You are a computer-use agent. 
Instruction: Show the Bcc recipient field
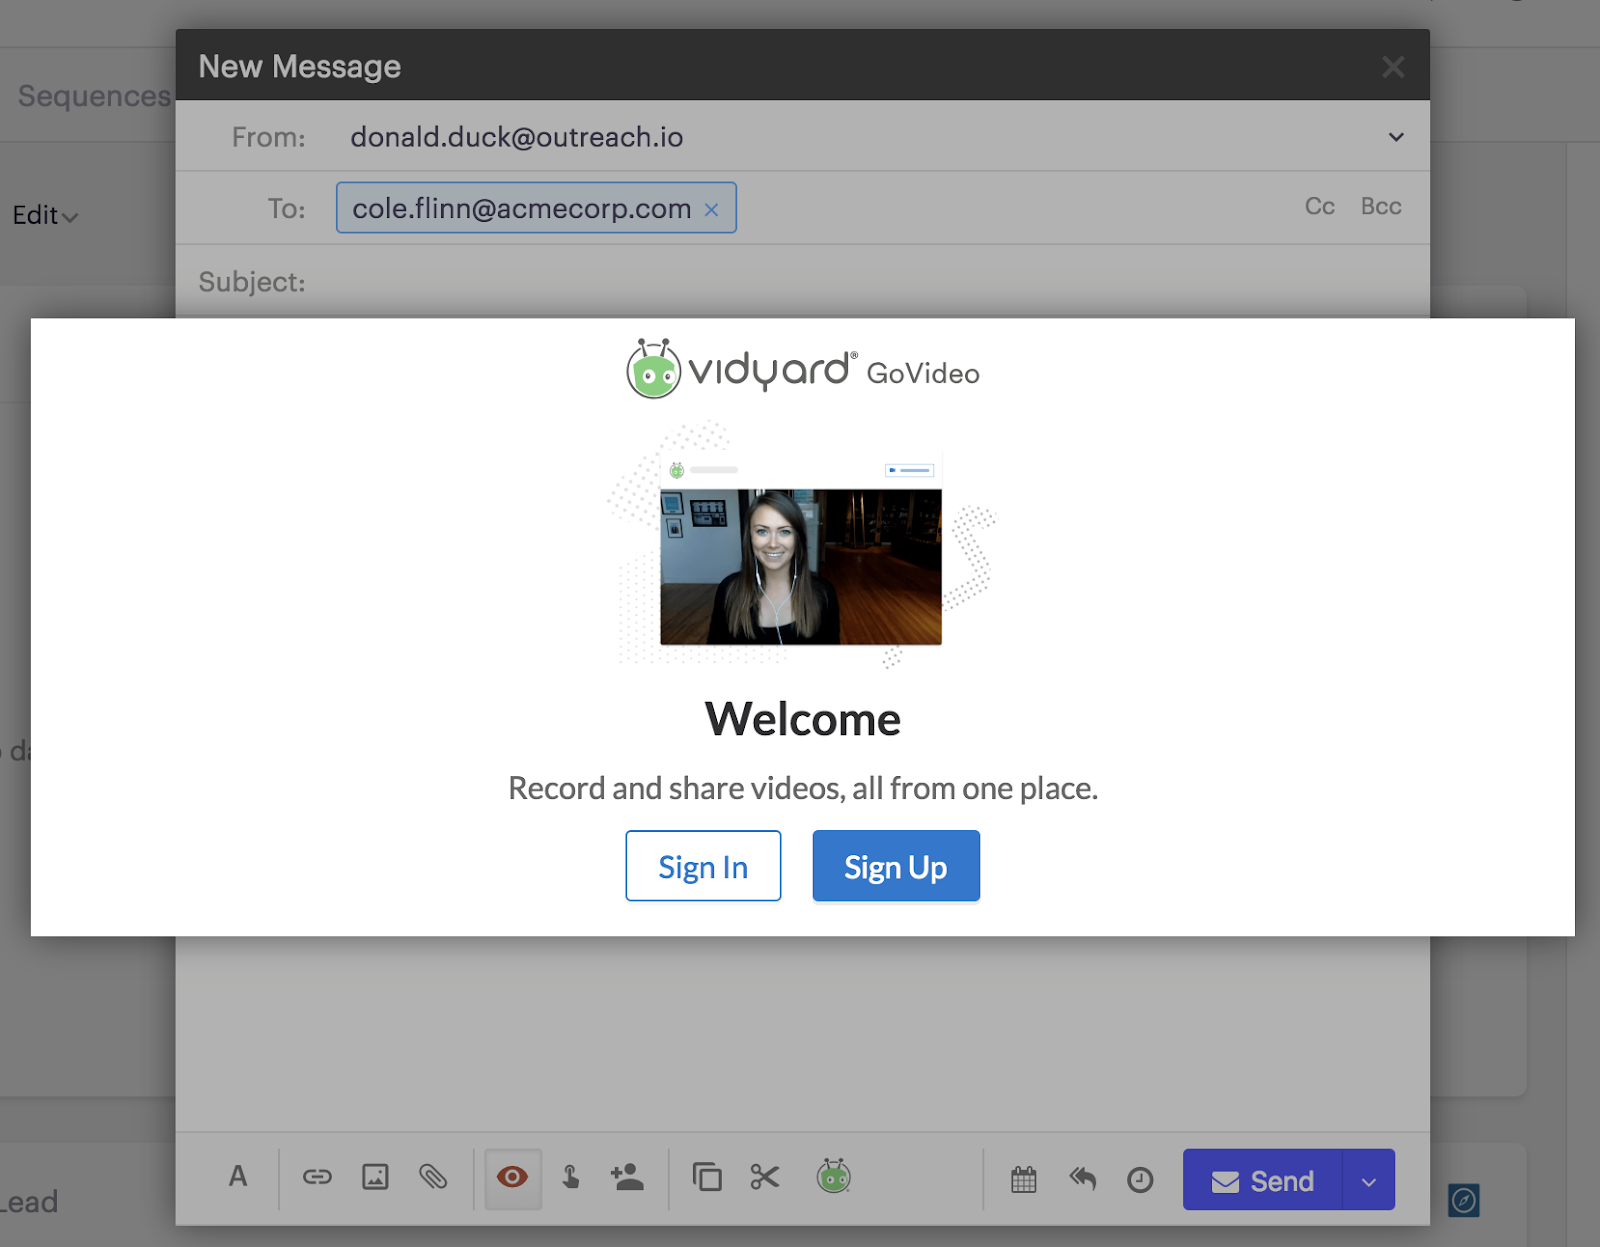point(1380,207)
